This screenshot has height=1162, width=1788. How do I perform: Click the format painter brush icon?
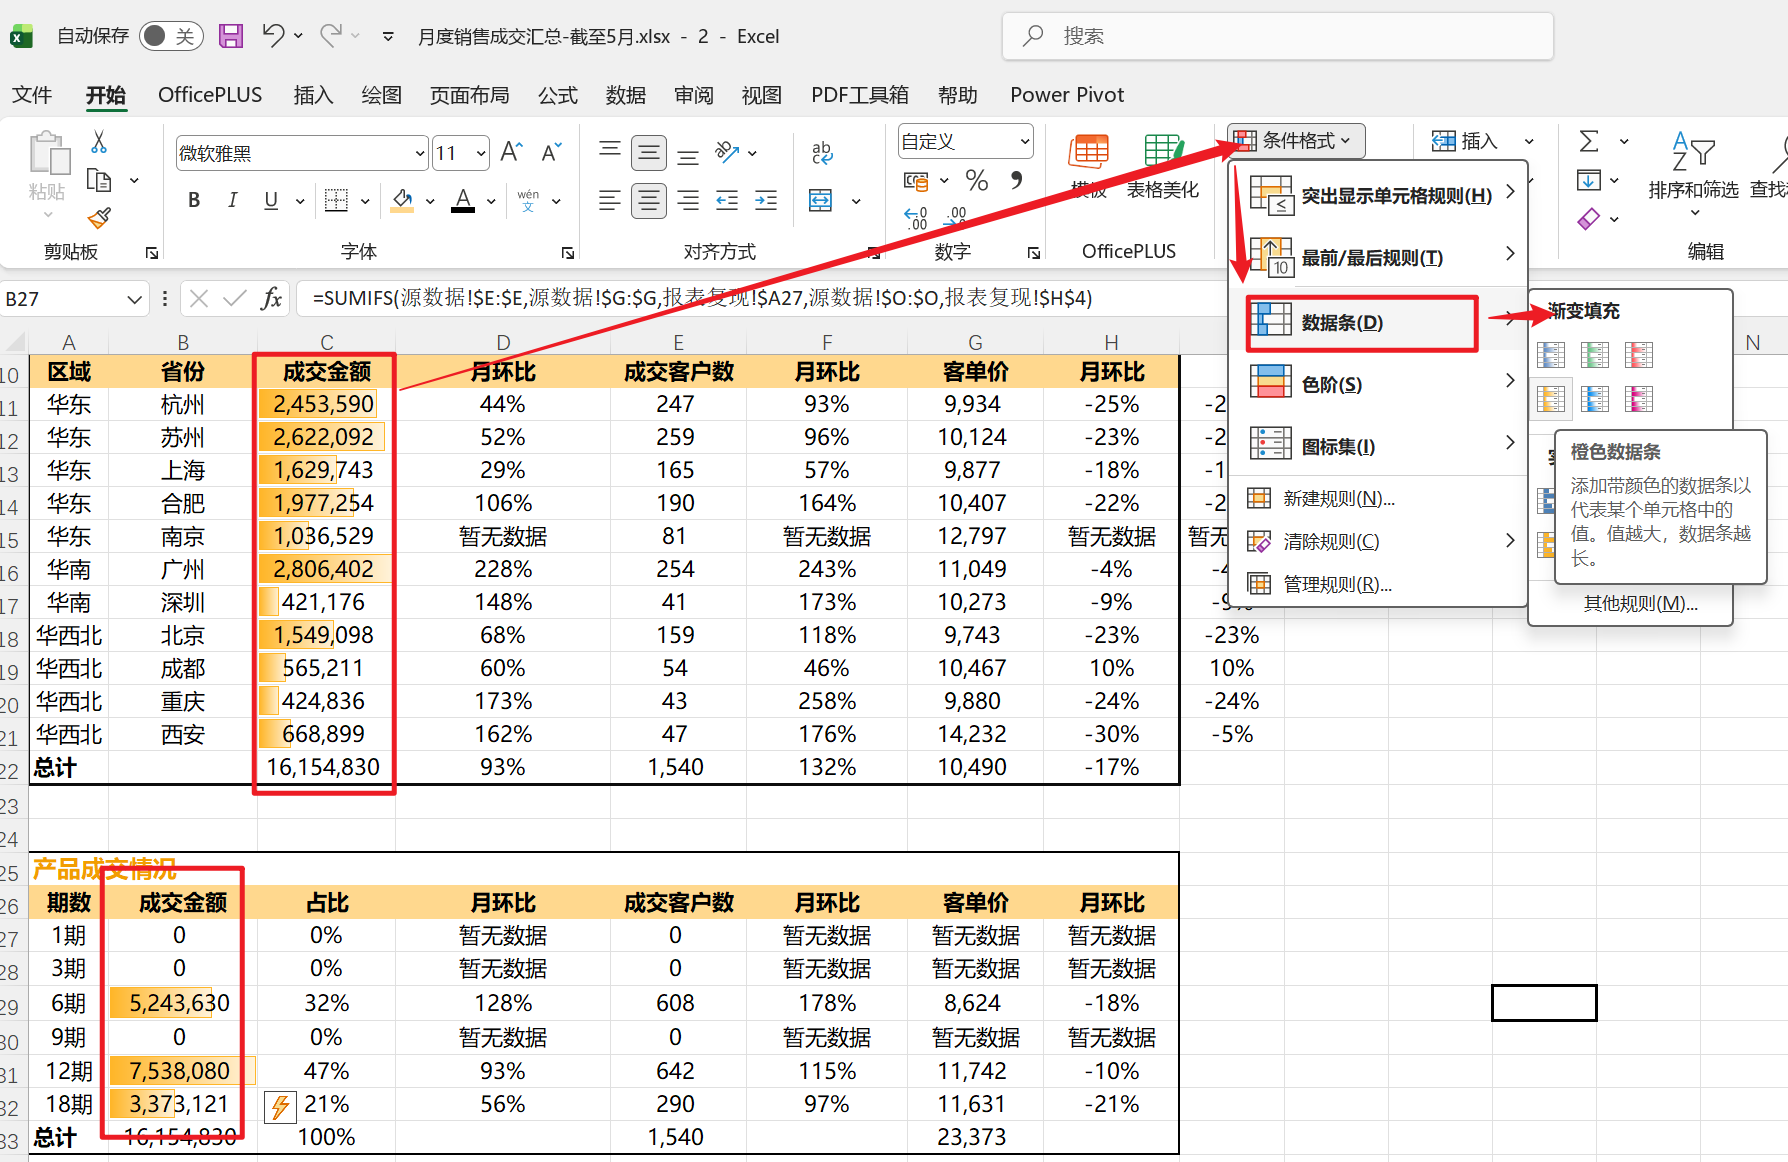100,219
